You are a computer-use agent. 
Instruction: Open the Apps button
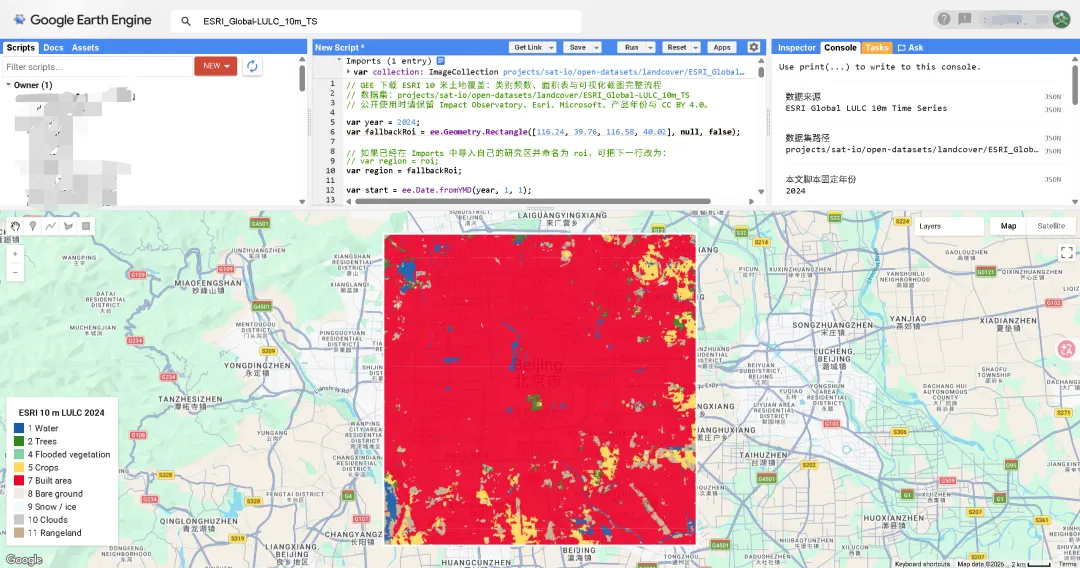(722, 48)
